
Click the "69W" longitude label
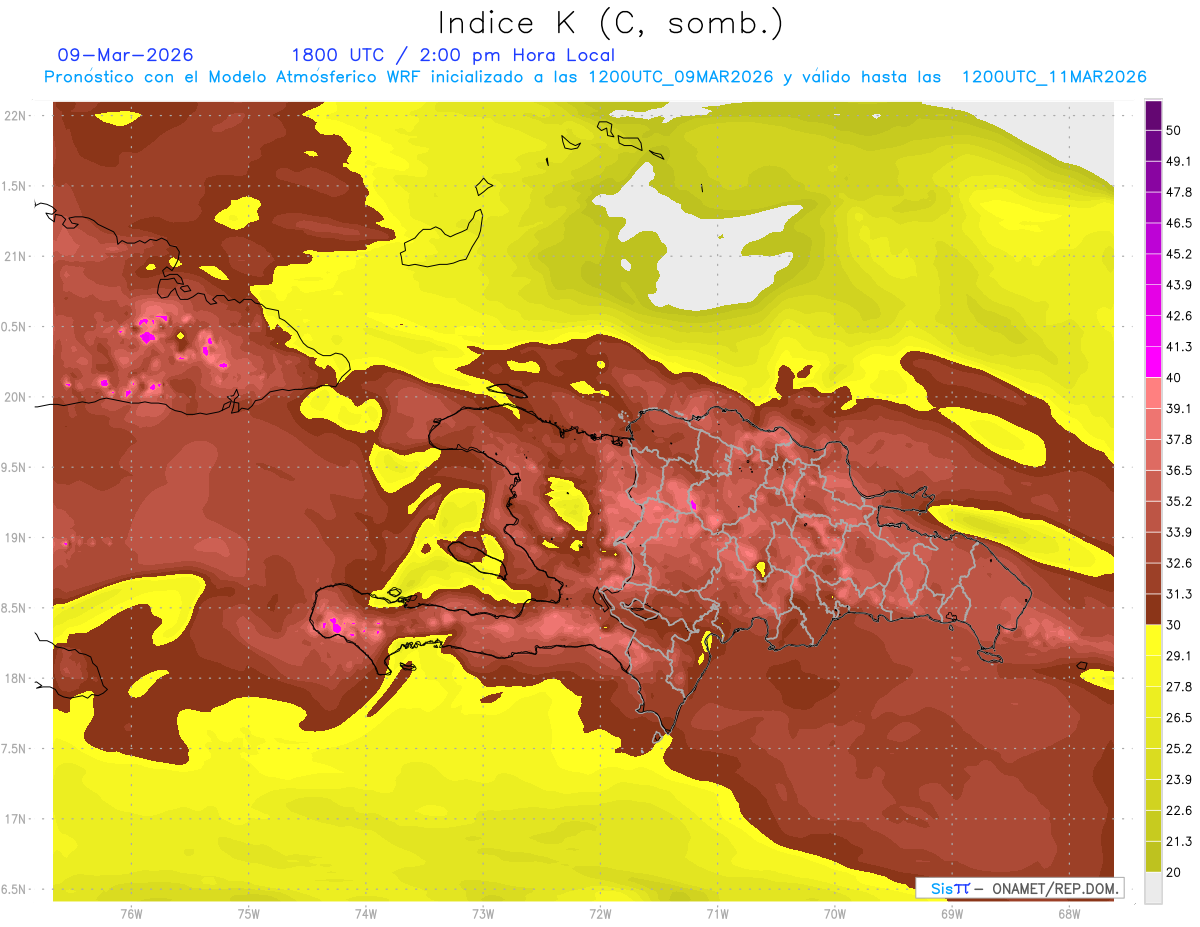(952, 914)
